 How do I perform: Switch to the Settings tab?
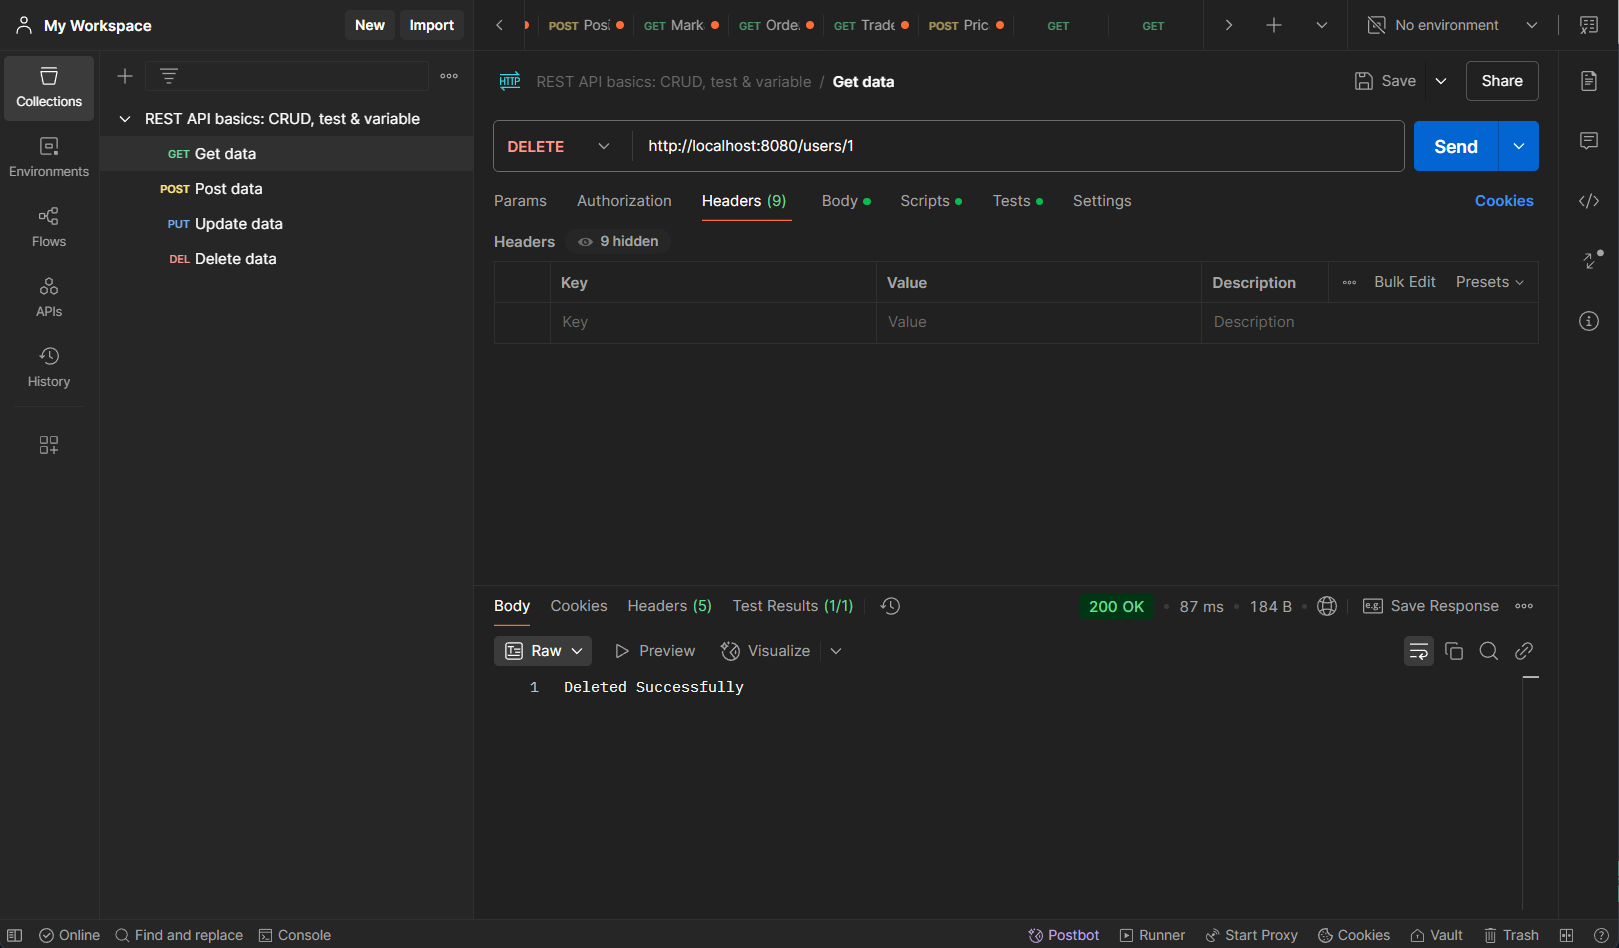coord(1102,201)
